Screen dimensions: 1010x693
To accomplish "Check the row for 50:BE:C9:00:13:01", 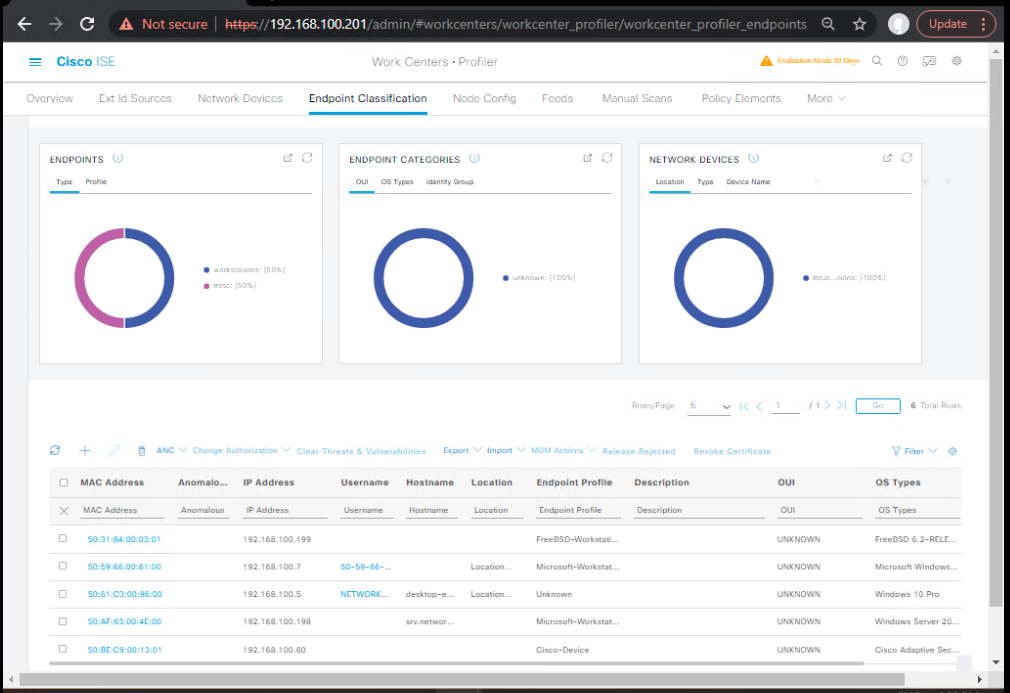I will point(62,649).
